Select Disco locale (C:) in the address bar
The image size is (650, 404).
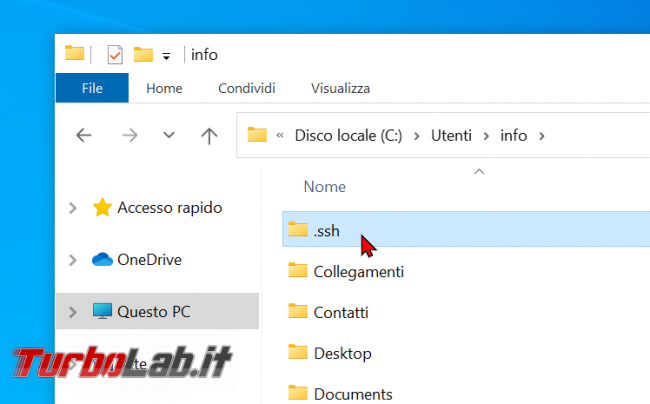[349, 135]
